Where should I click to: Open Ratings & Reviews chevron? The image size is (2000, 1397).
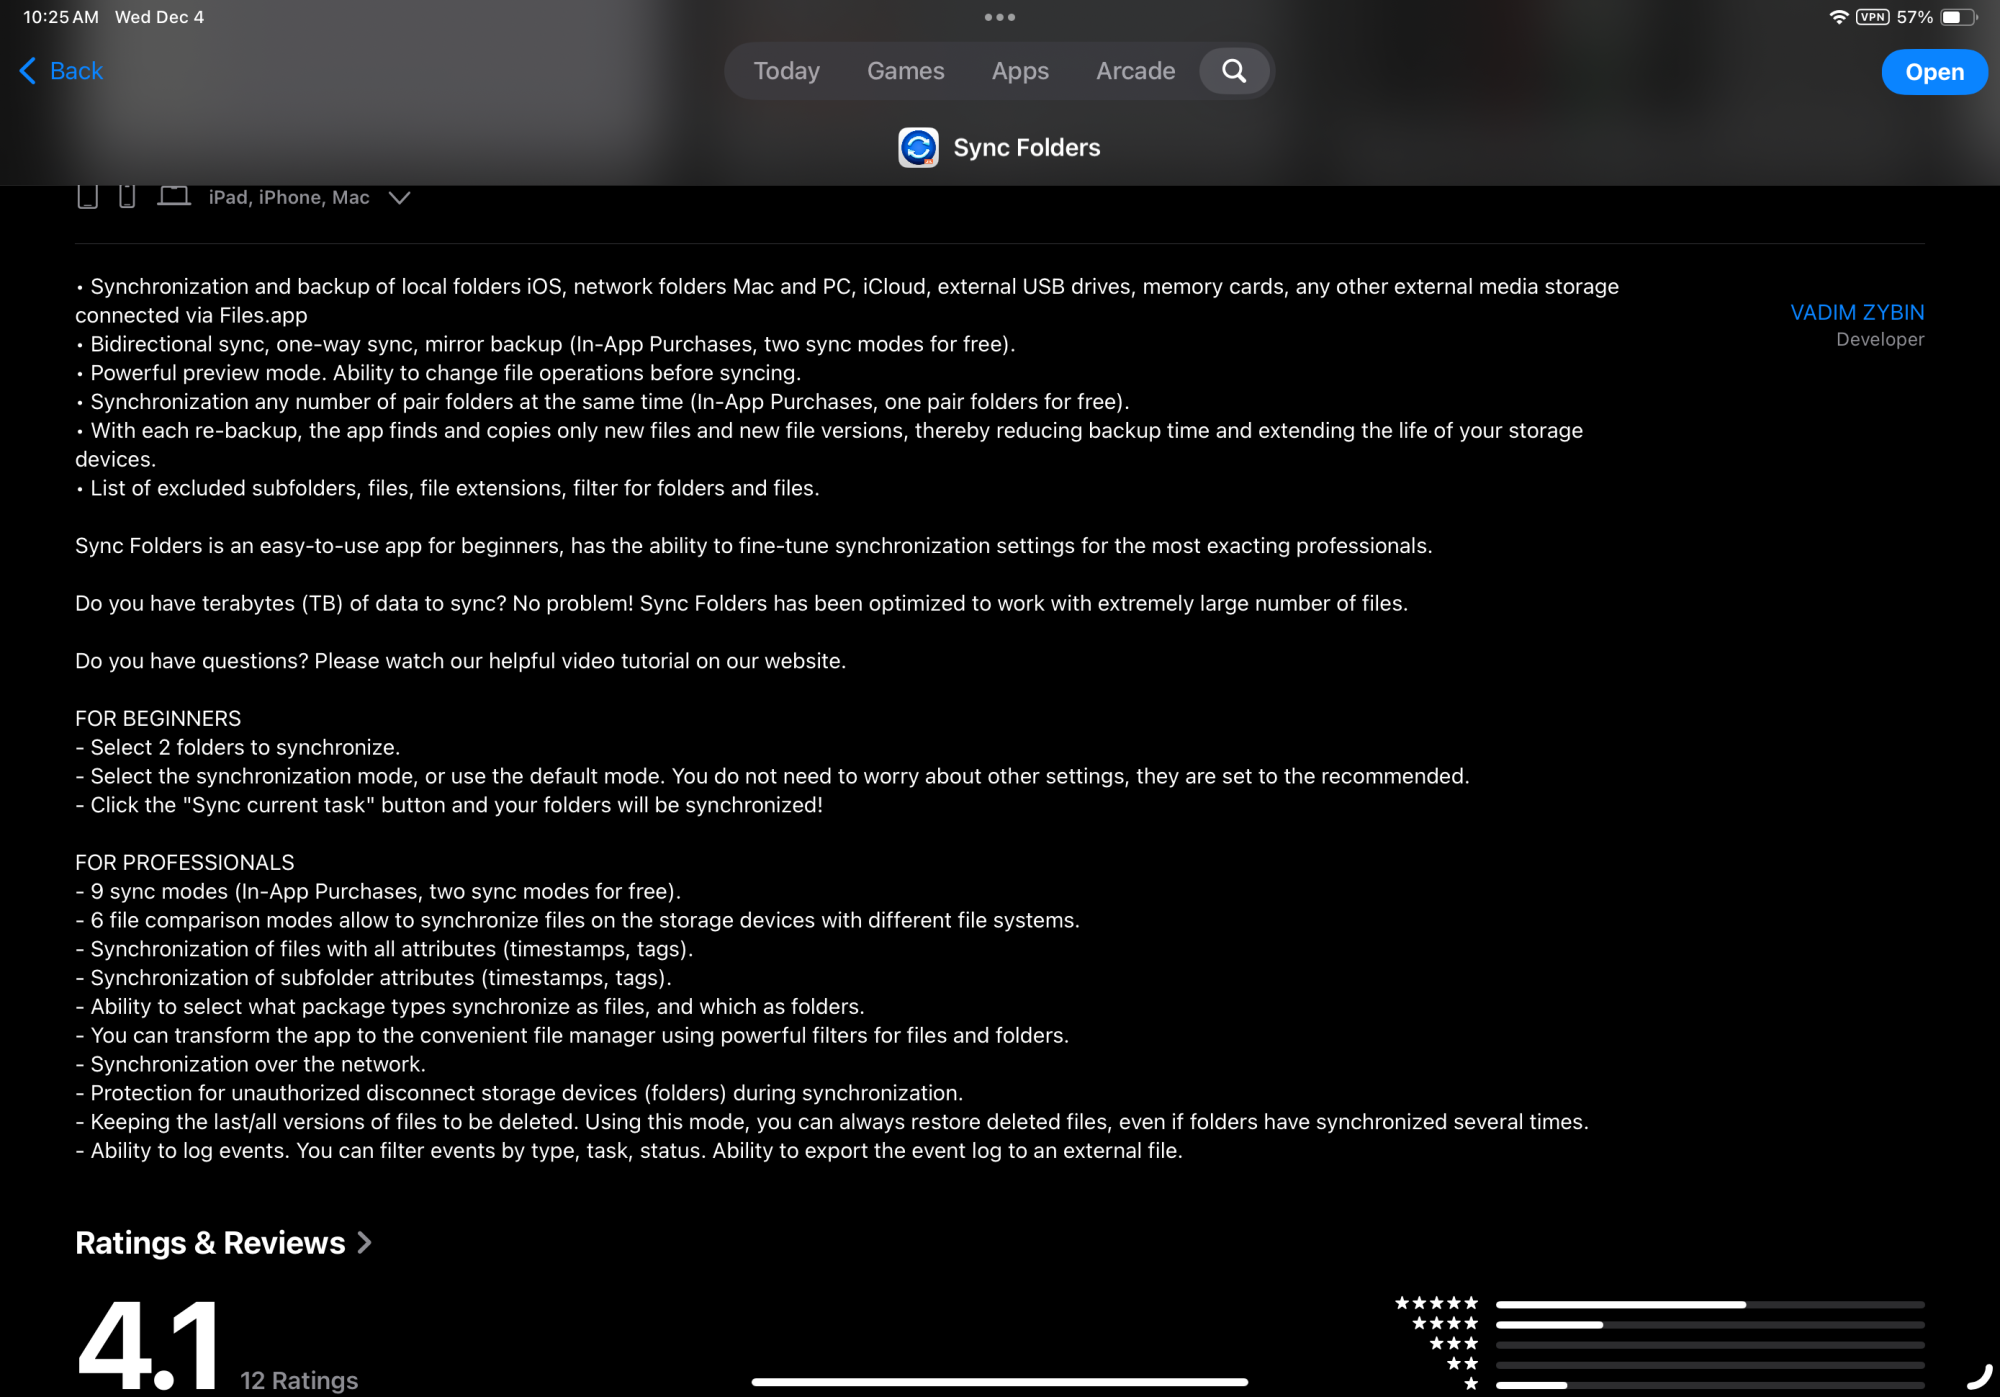pyautogui.click(x=365, y=1242)
